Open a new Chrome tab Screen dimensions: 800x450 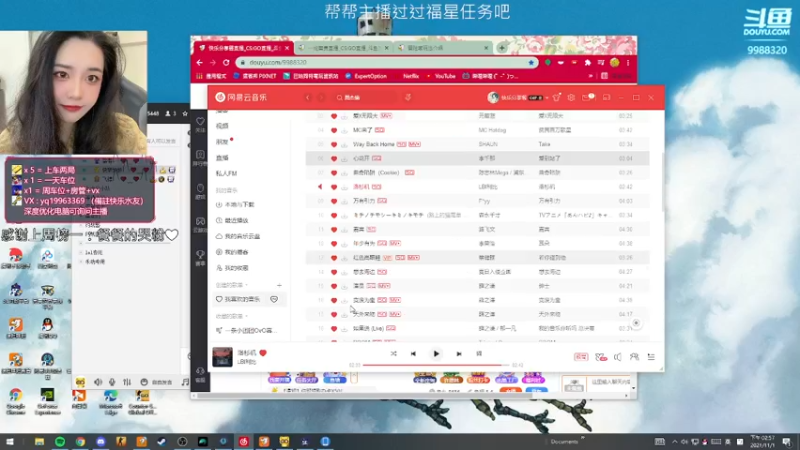point(502,47)
